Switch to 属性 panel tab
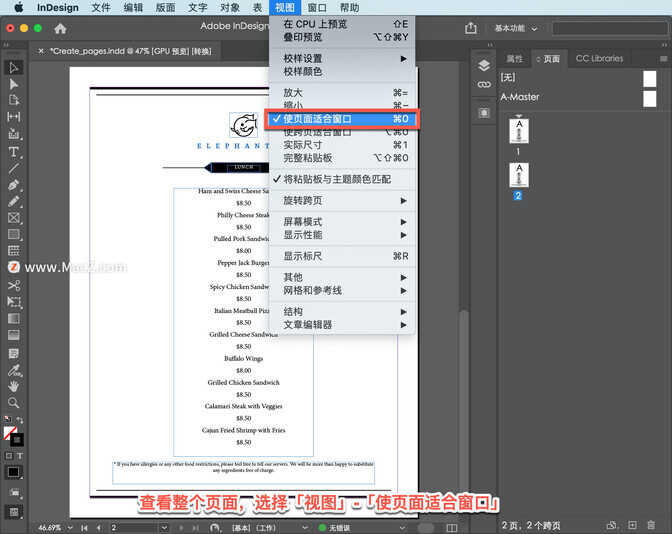This screenshot has width=672, height=534. (514, 59)
